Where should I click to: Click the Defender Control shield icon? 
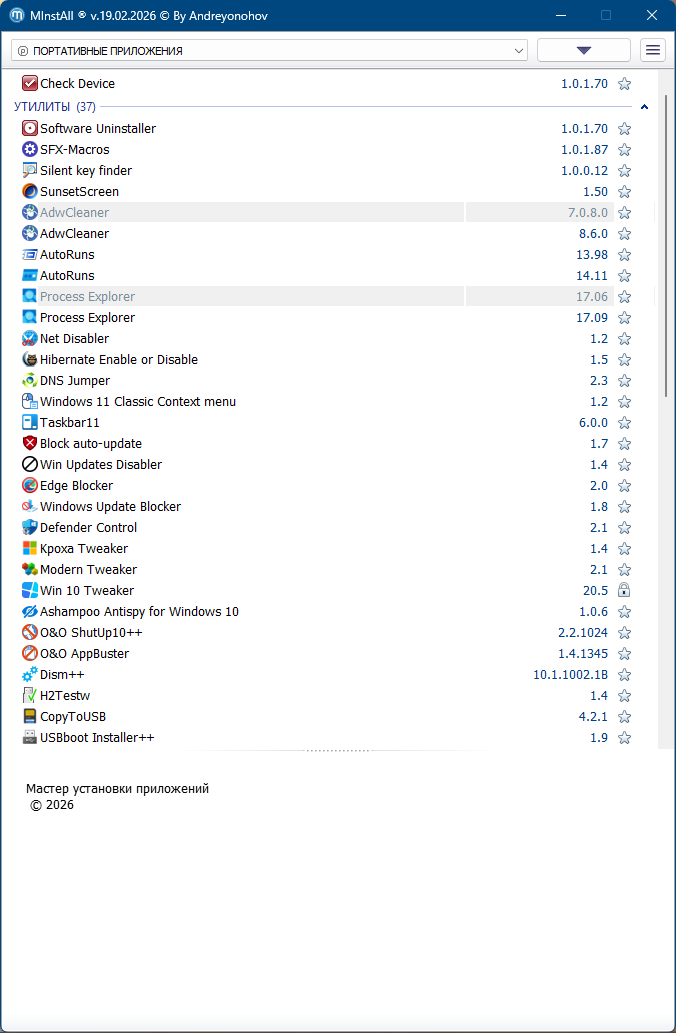tap(30, 527)
